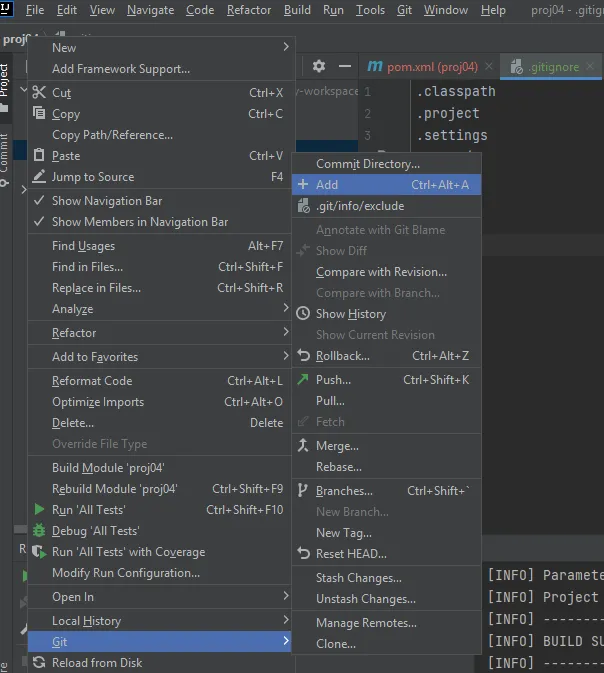Click the Maven m icon on pom.xml tab

[375, 66]
